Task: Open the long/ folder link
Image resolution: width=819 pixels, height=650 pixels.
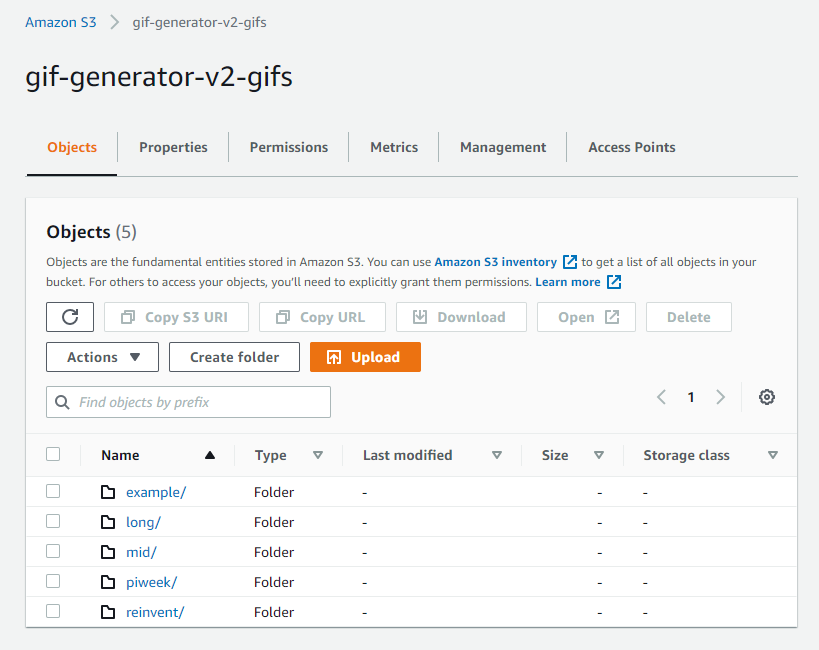Action: click(x=144, y=522)
